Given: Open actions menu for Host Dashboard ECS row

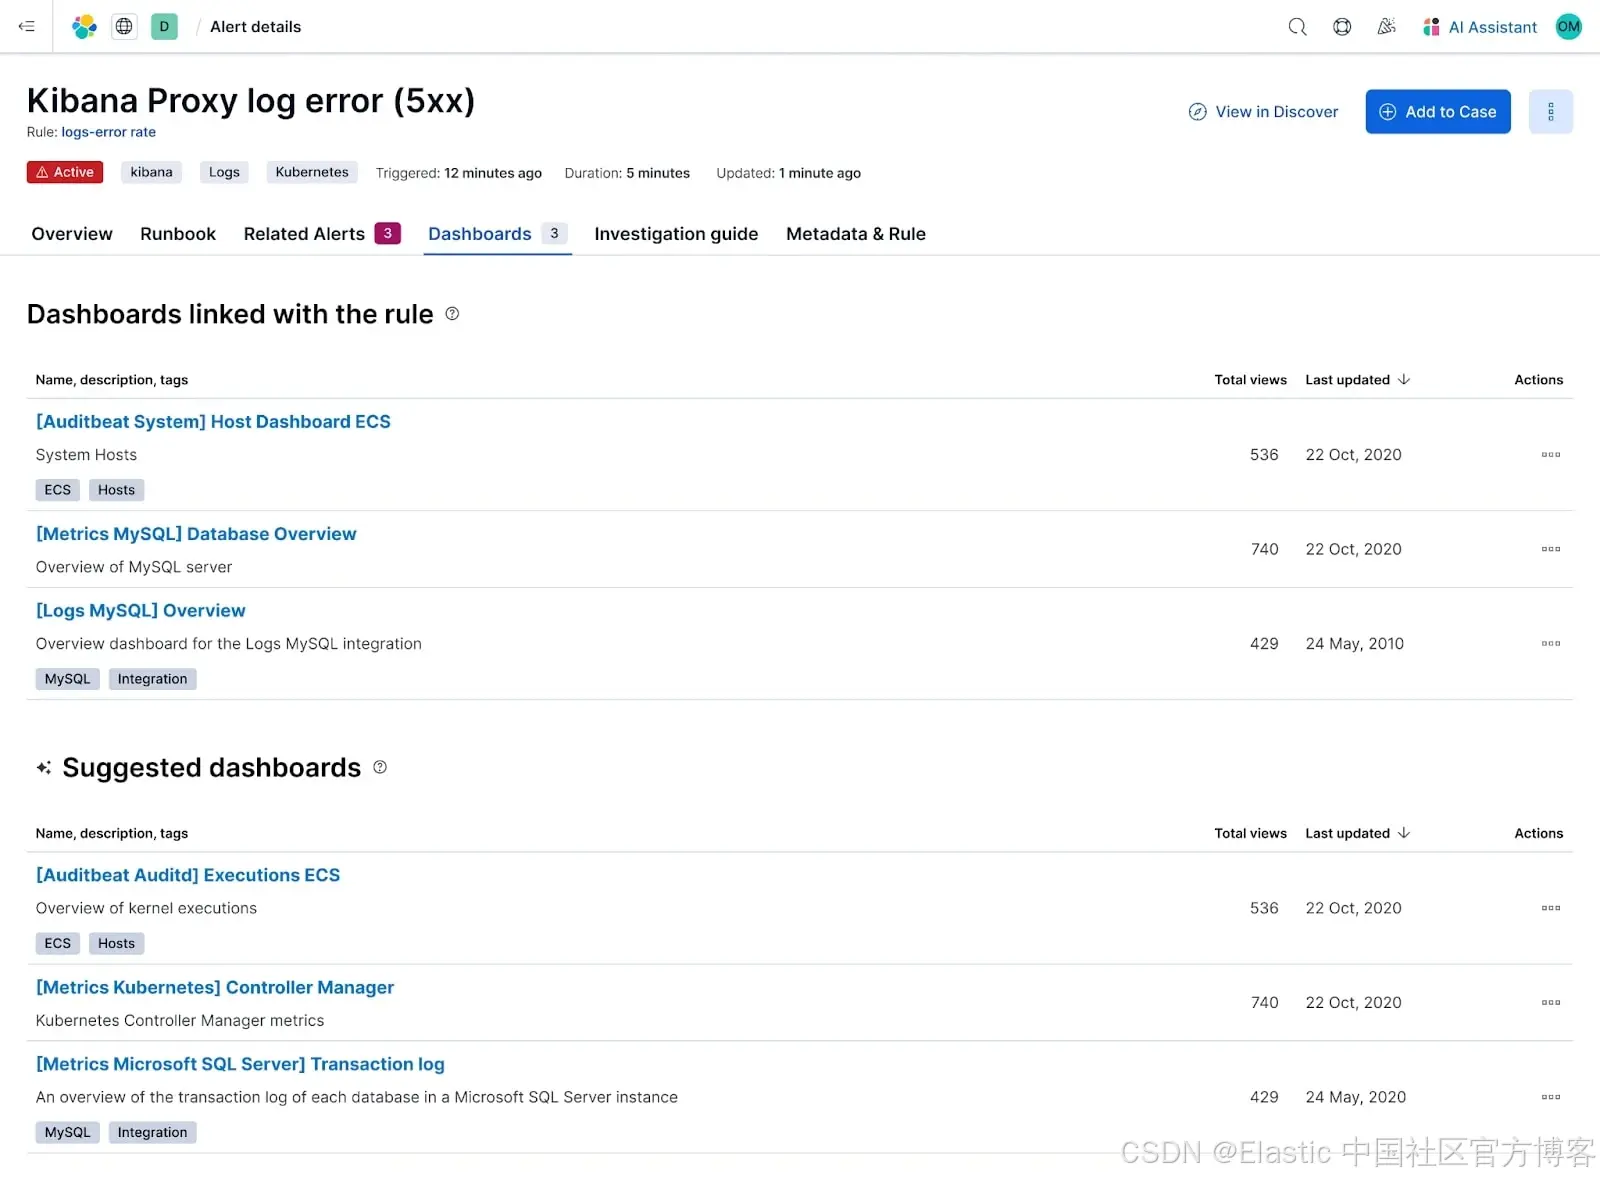Looking at the screenshot, I should (1551, 455).
